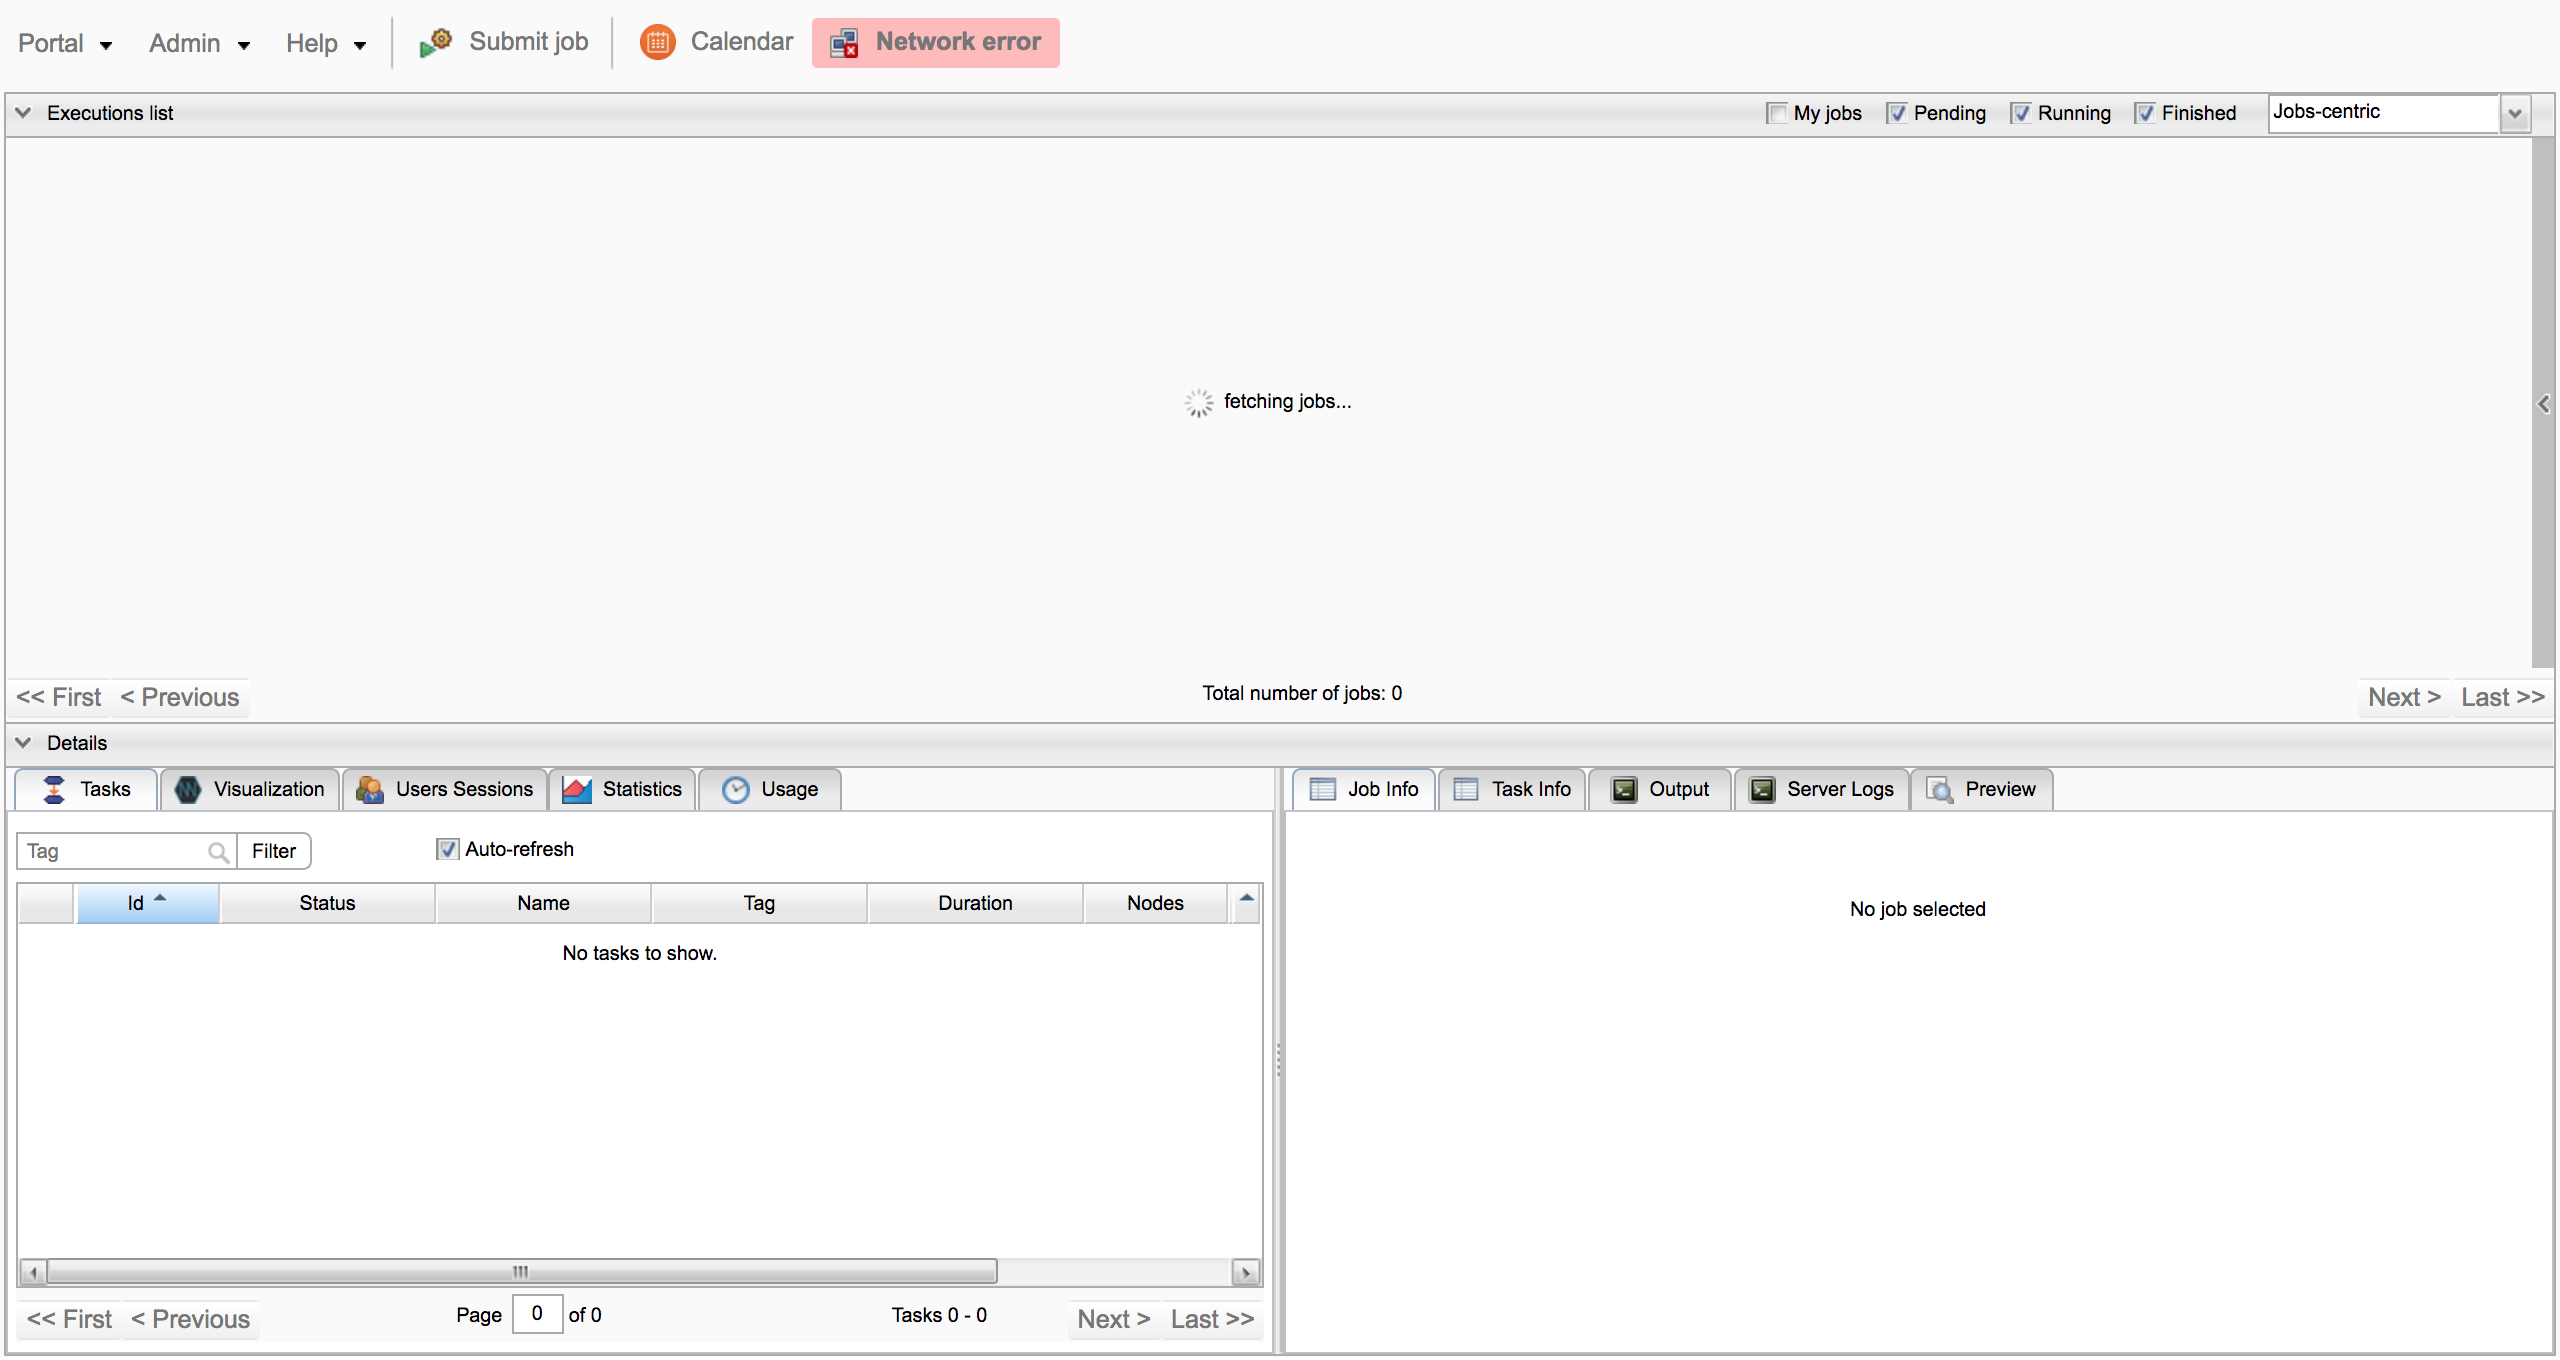Click the Visualization tab icon

188,789
